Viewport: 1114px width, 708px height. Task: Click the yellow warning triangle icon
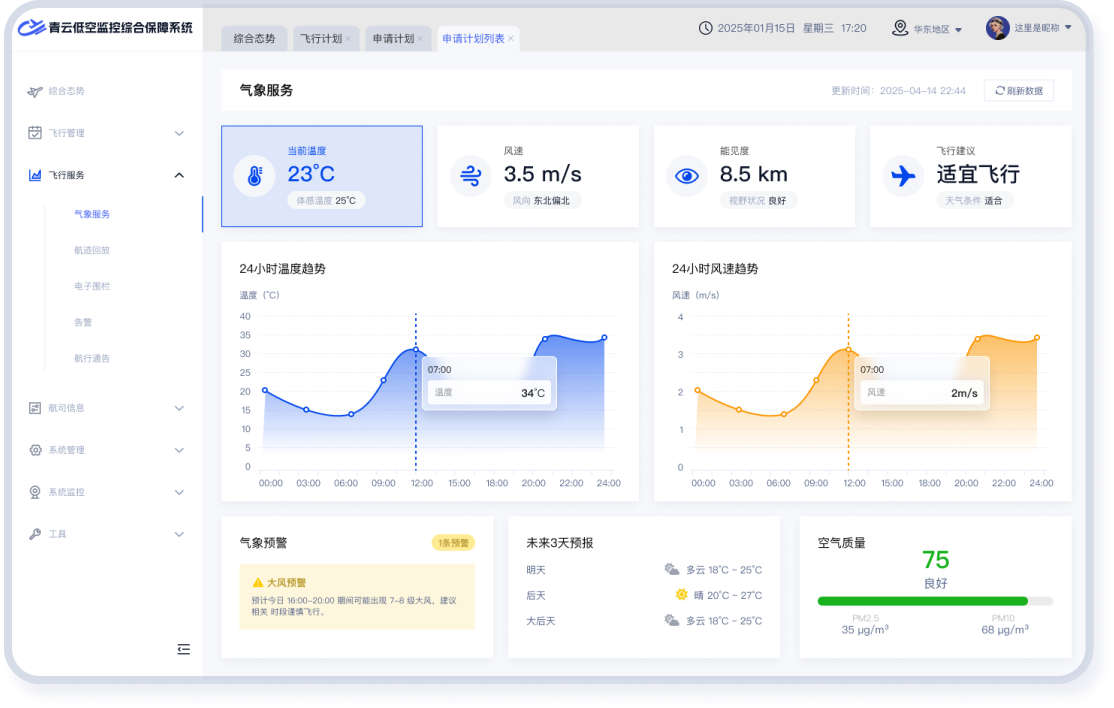pyautogui.click(x=257, y=582)
